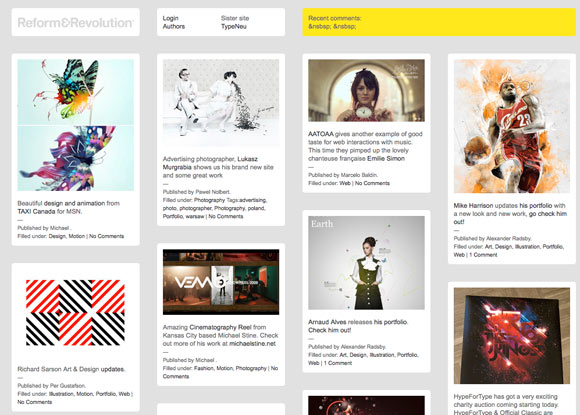The width and height of the screenshot is (580, 415).
Task: Open the red and black striped artwork
Action: [75, 313]
